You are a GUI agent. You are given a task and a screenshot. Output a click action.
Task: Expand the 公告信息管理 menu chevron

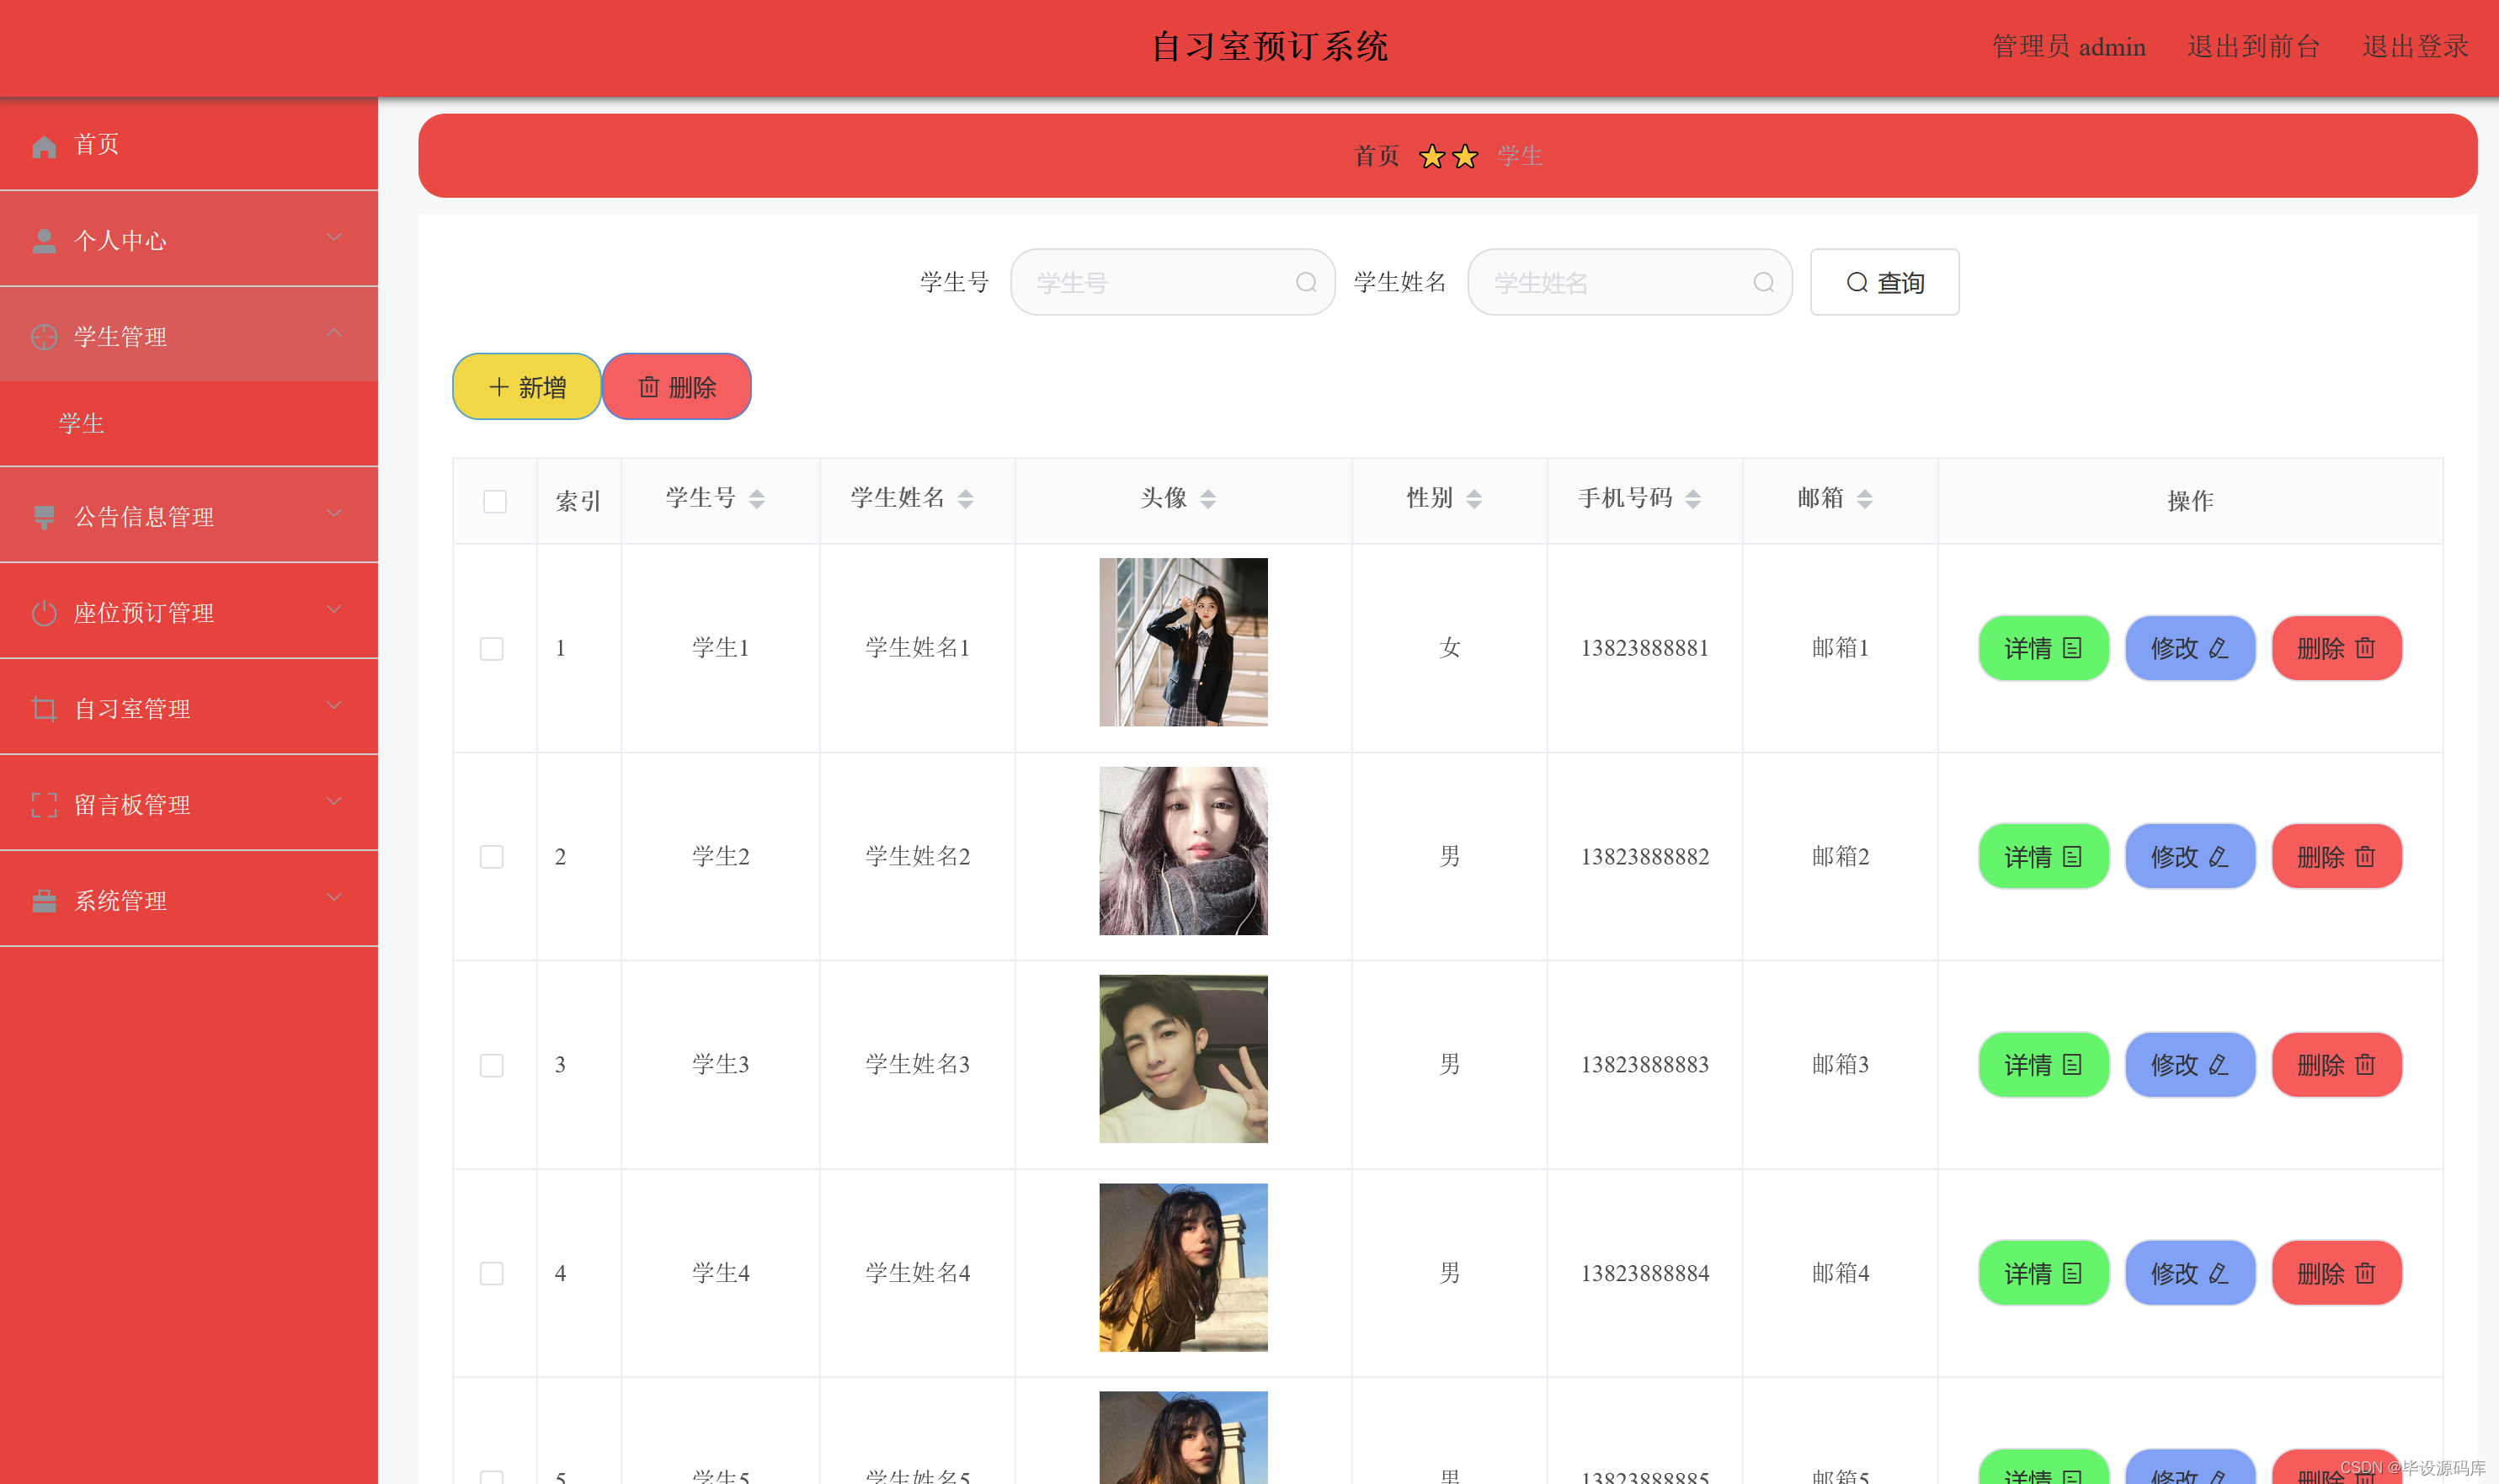click(334, 514)
